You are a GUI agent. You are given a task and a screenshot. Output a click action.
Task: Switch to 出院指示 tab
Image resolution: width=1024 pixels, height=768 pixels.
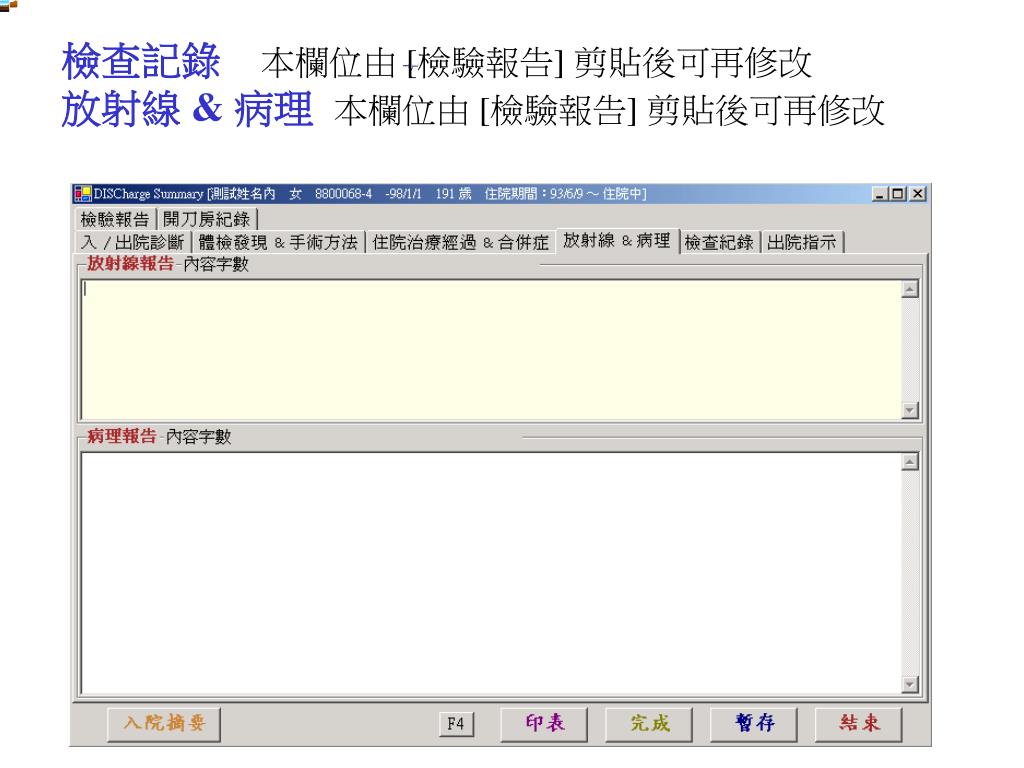[x=802, y=242]
